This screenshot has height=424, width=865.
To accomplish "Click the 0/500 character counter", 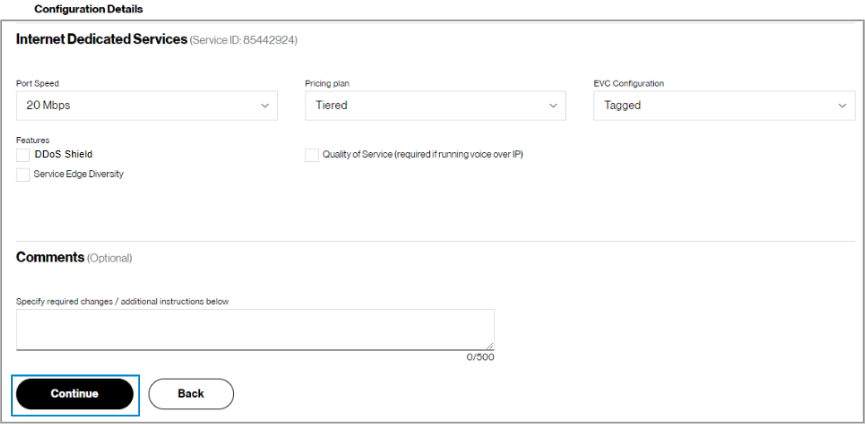I will 480,357.
